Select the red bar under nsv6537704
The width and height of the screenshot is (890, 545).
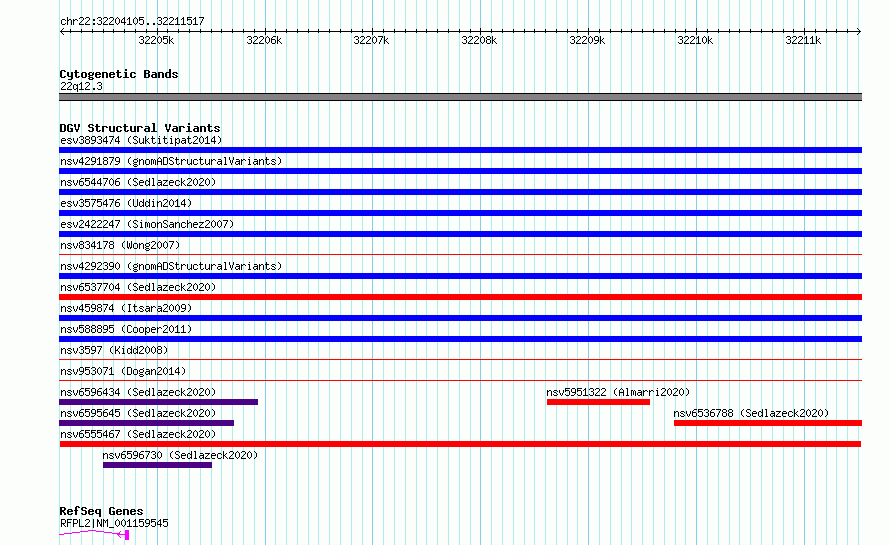(x=460, y=297)
